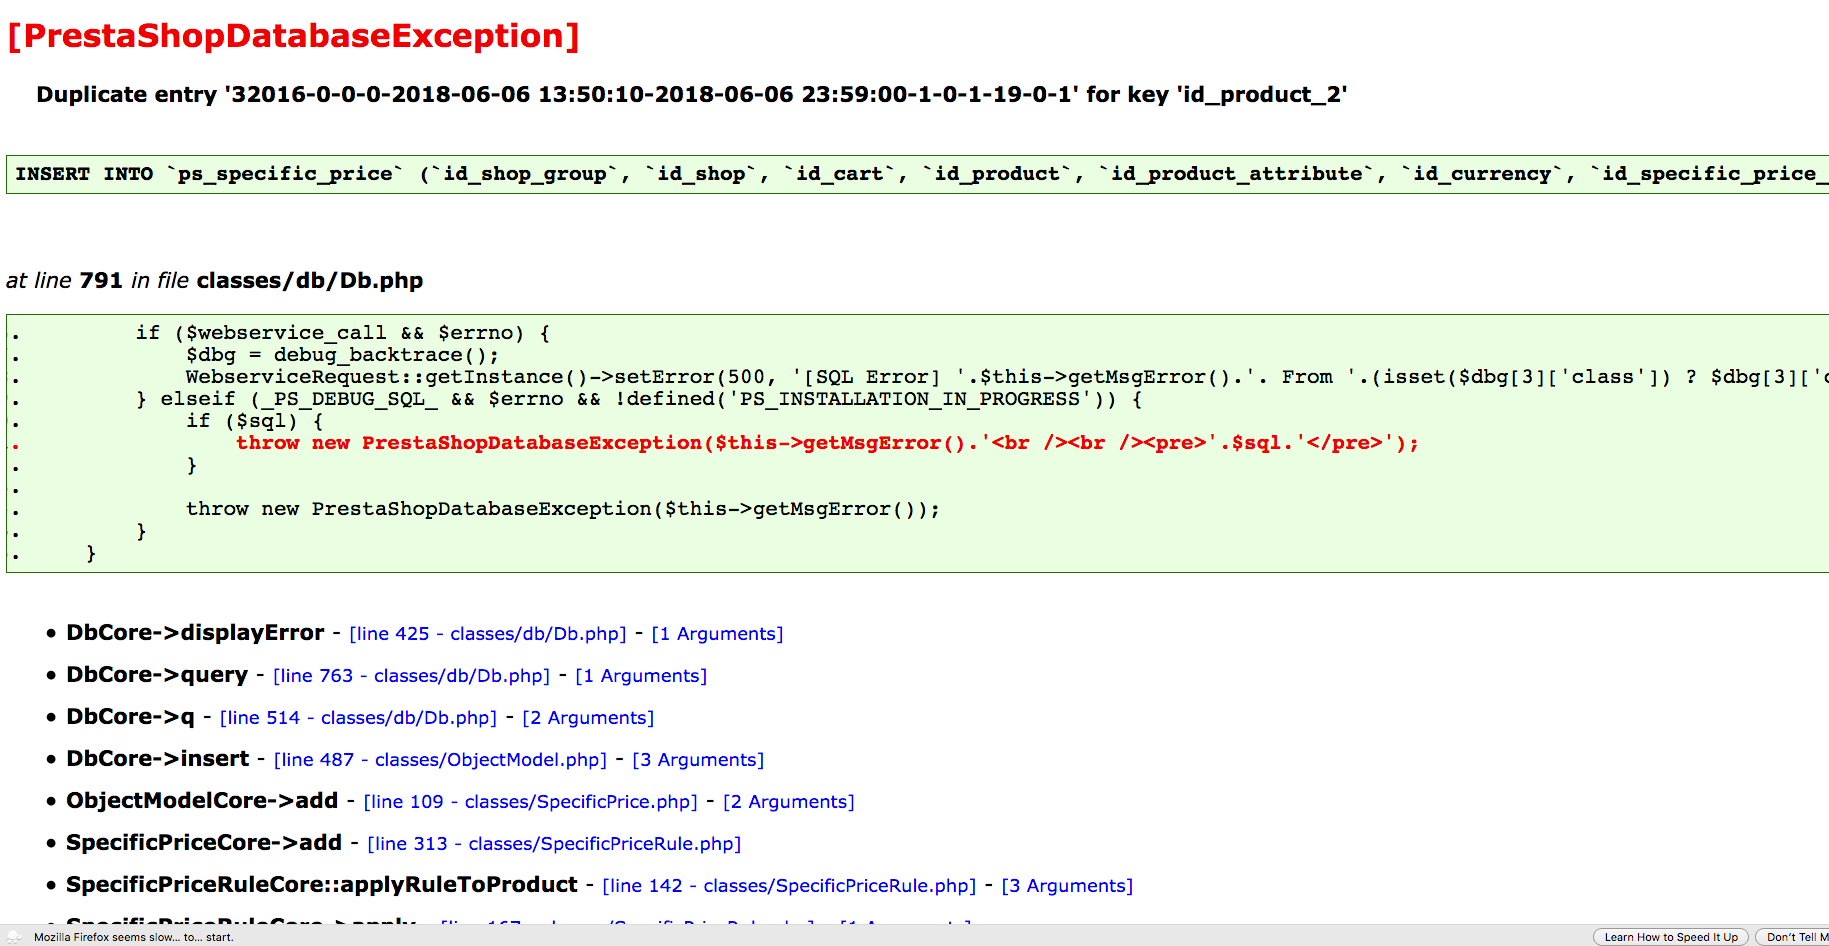Screen dimensions: 1829x946
Task: Click the INSERT INTO ps_specific_price SQL statement
Action: point(917,174)
